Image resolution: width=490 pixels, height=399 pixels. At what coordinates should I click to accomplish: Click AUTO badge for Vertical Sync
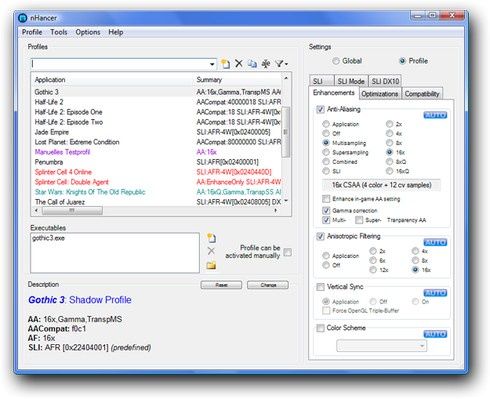click(435, 293)
